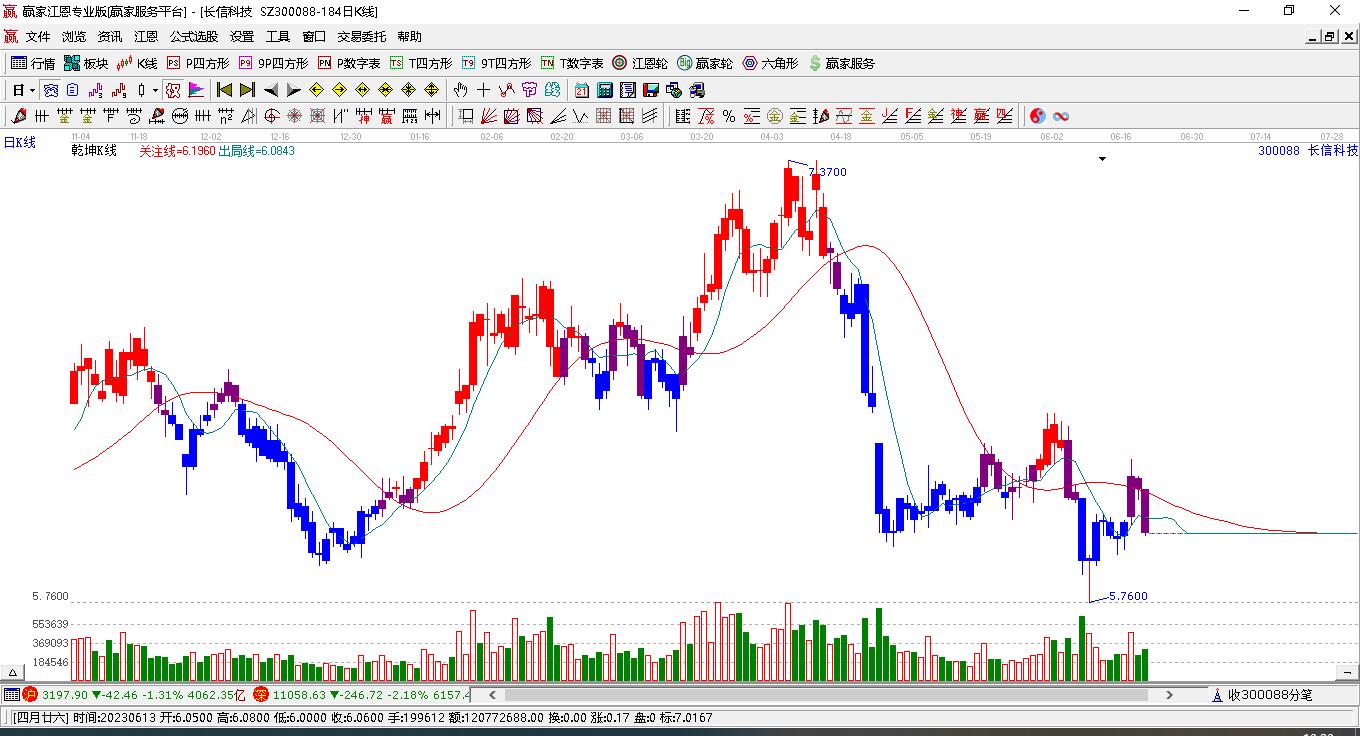Open the P数字表 number table
Image resolution: width=1360 pixels, height=736 pixels.
click(349, 63)
